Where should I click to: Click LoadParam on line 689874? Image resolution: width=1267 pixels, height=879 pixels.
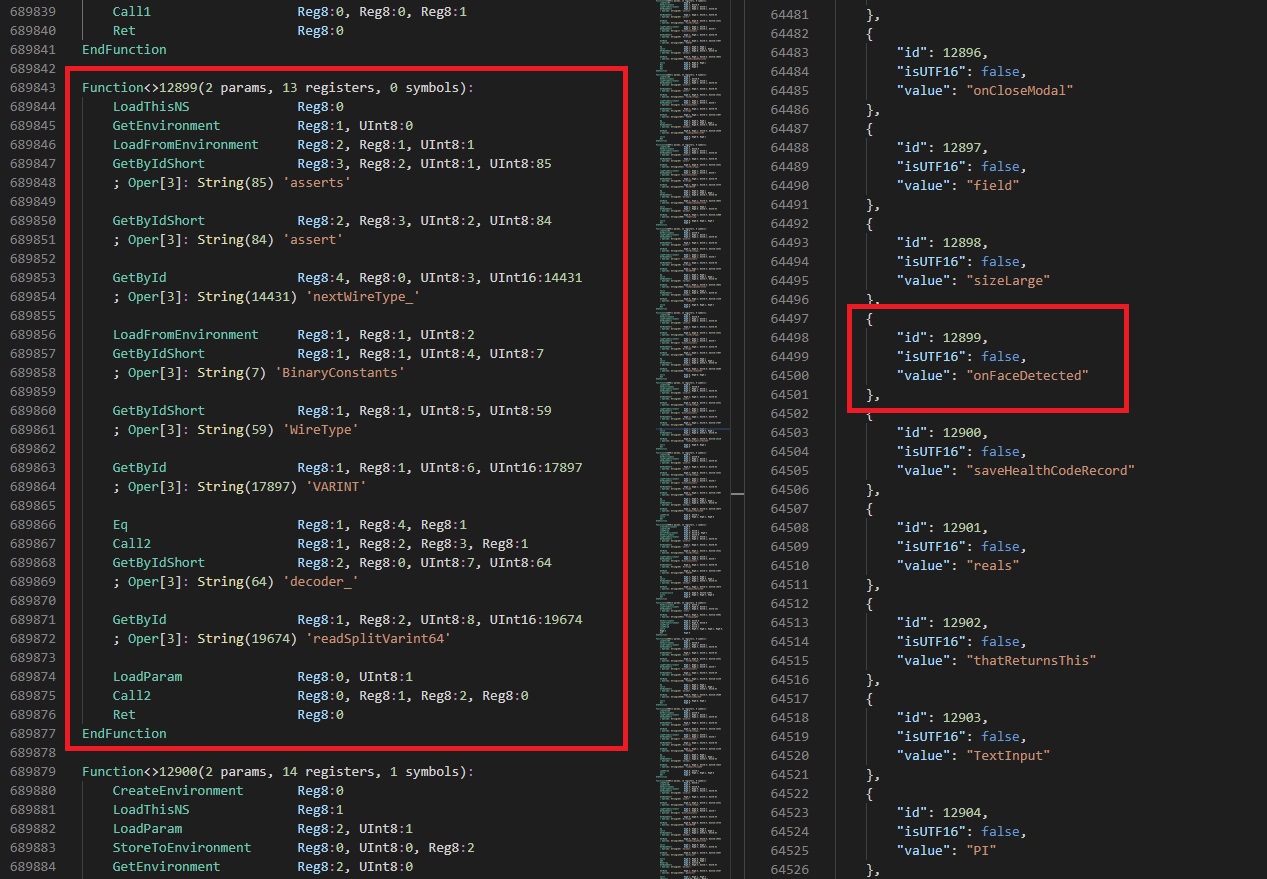(x=147, y=677)
